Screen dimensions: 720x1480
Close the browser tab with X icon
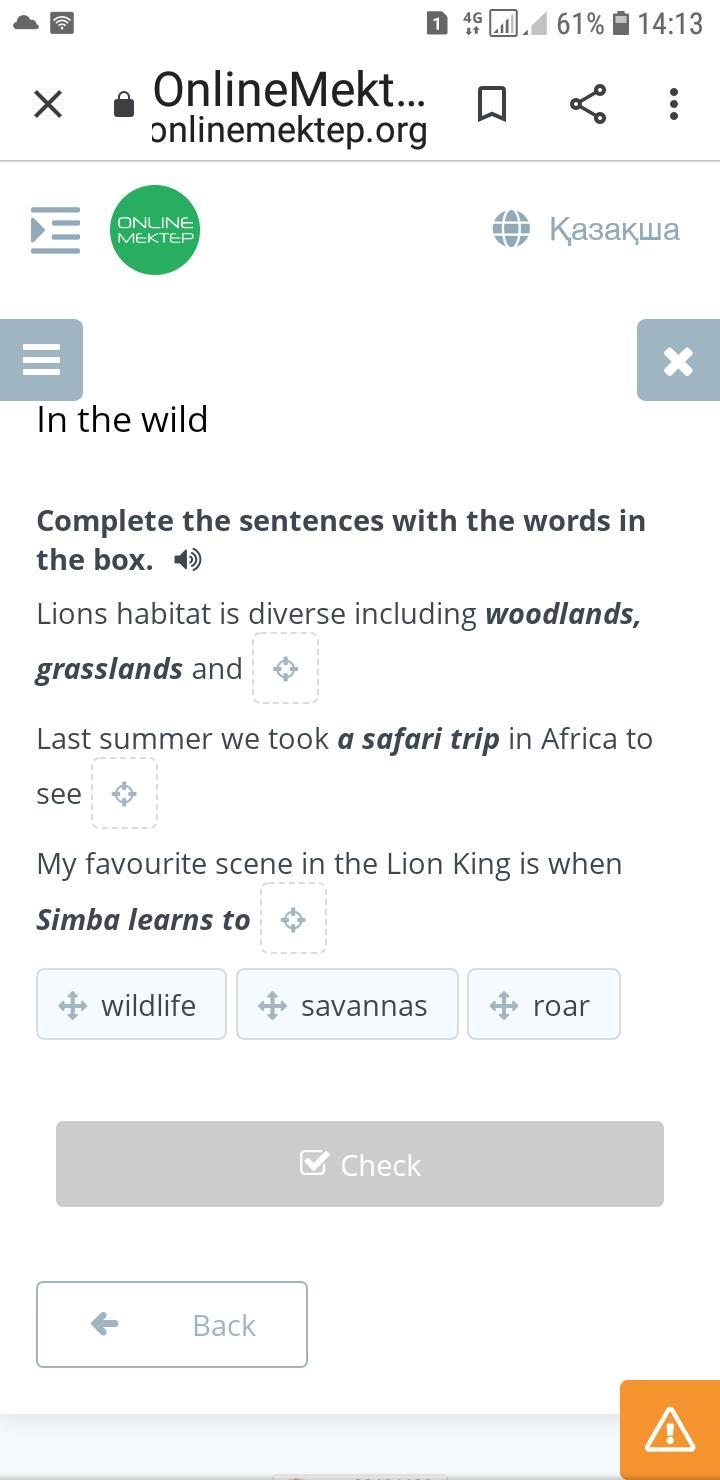tap(48, 104)
